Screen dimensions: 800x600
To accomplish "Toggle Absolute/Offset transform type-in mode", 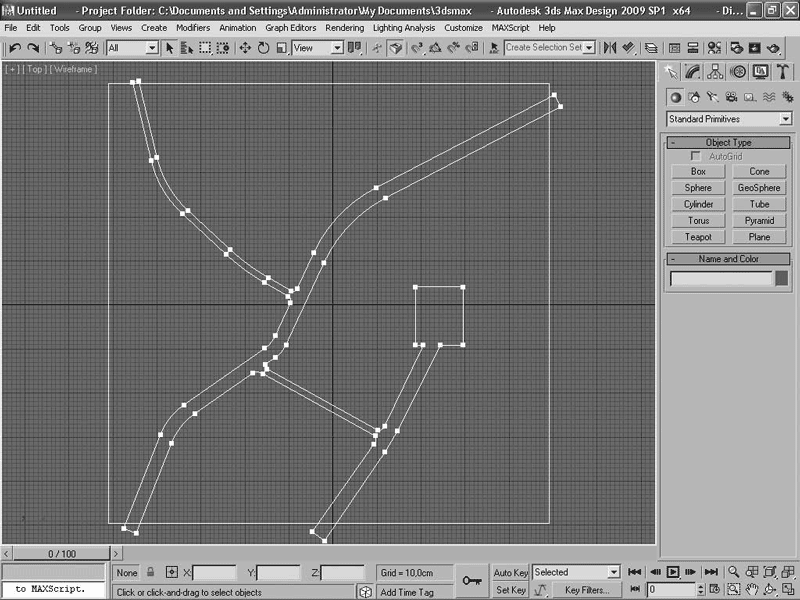I will [172, 572].
